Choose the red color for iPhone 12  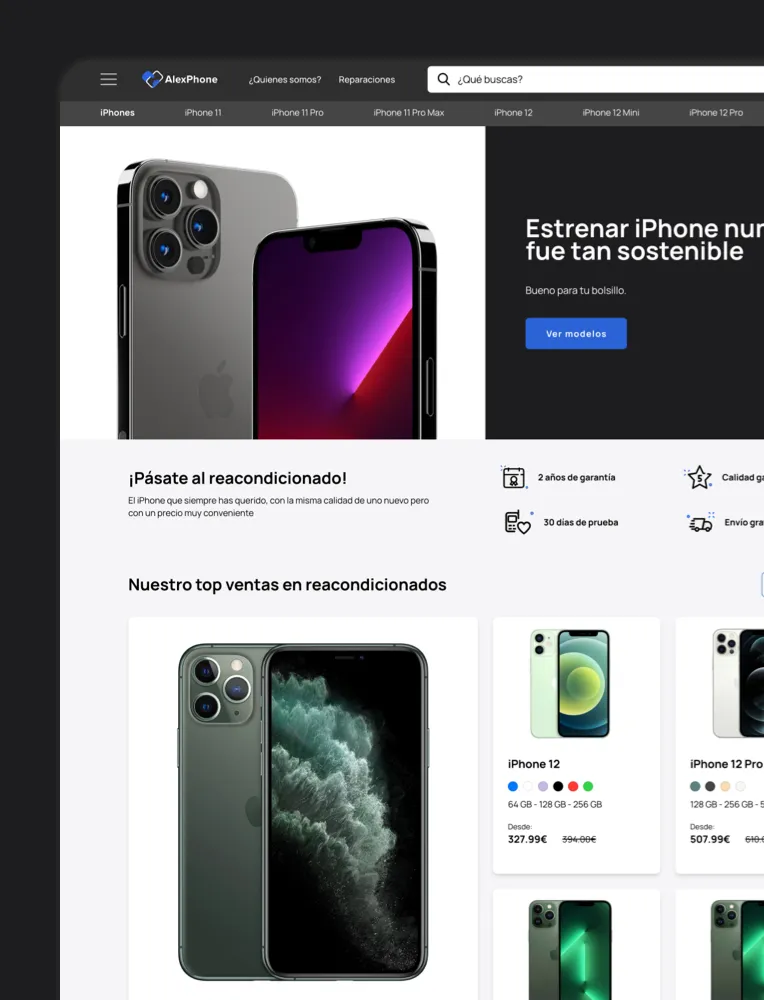point(573,786)
